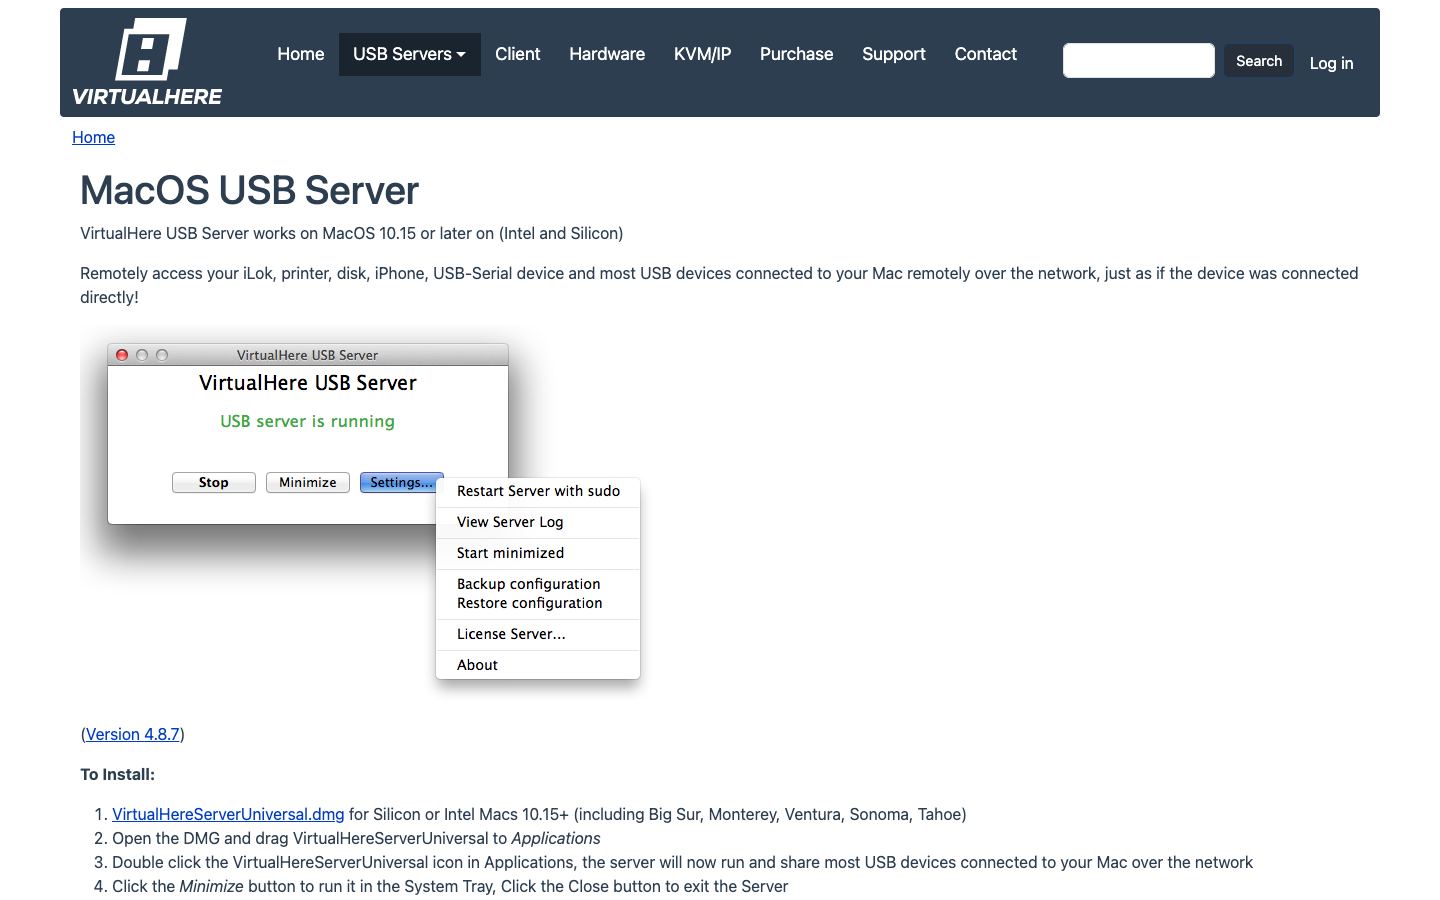1440x900 pixels.
Task: Open the Support page
Action: point(894,54)
